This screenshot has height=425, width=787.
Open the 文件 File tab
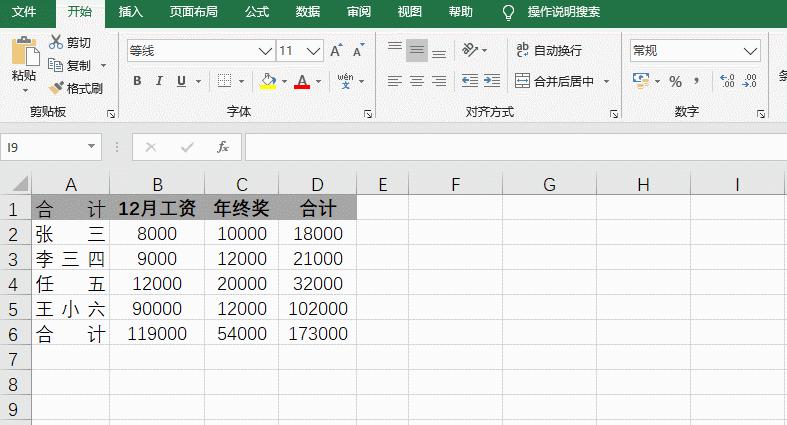(24, 12)
